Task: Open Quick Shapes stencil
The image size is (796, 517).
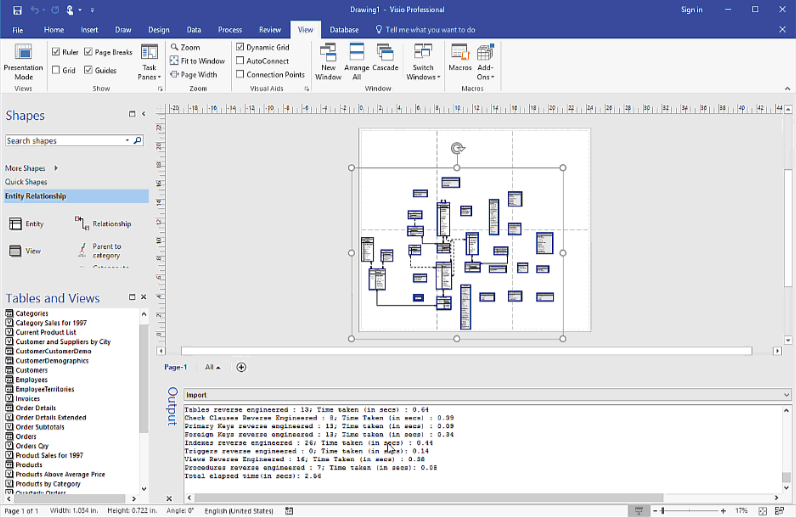Action: click(26, 182)
